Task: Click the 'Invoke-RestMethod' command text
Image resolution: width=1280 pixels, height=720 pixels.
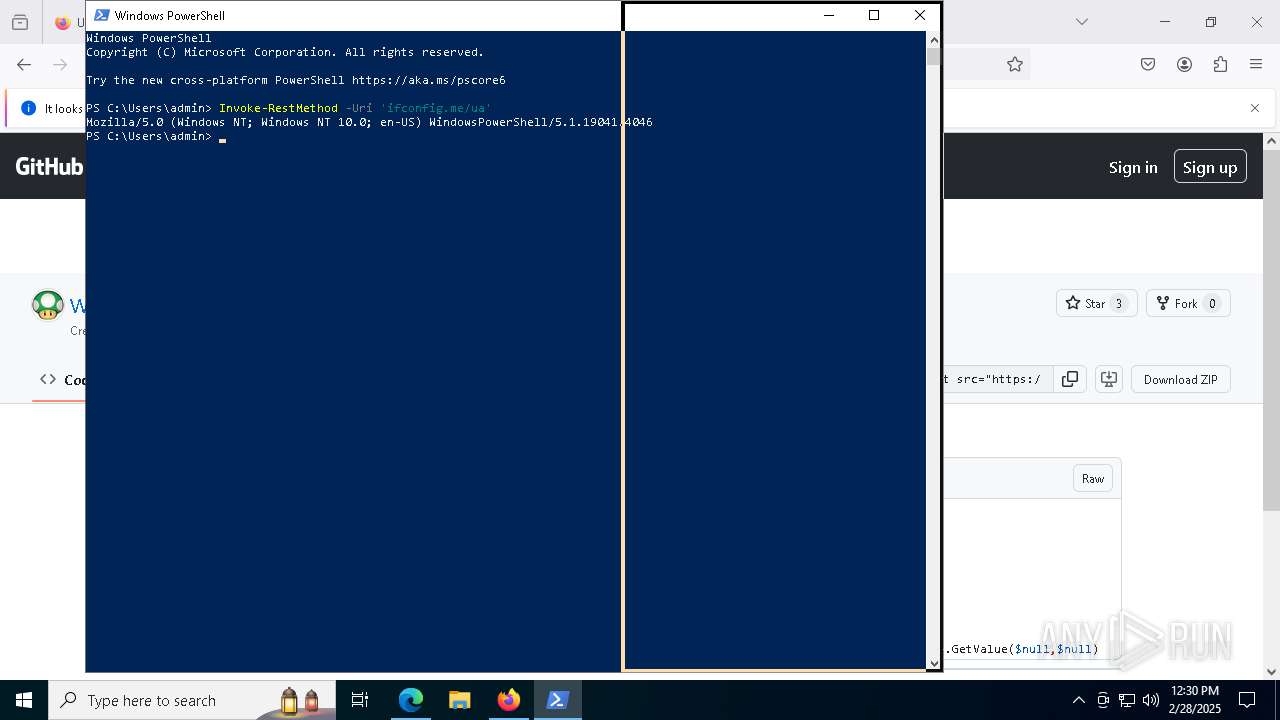Action: (278, 108)
